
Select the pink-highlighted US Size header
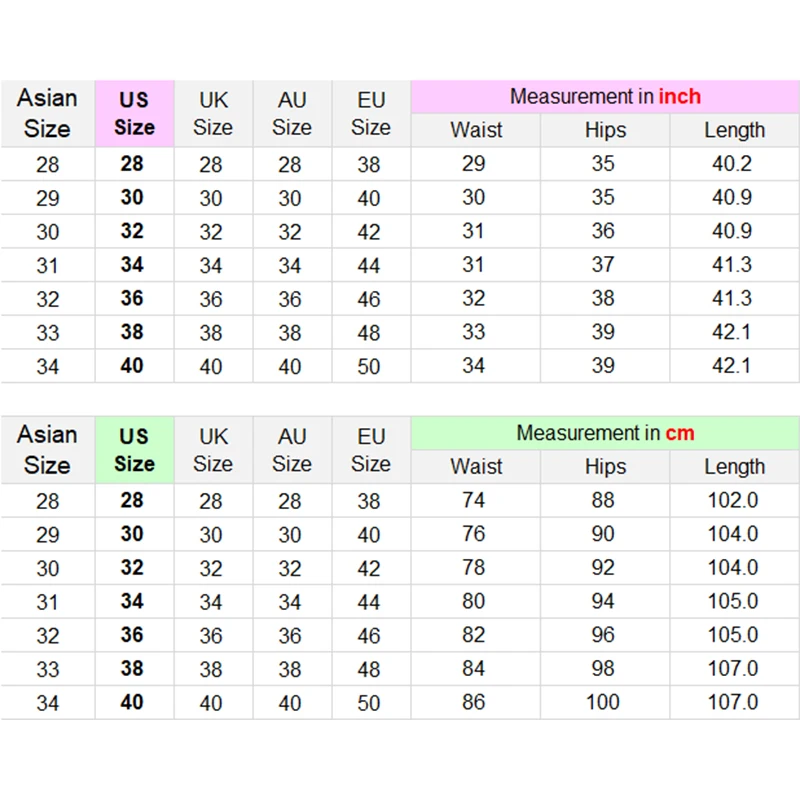(134, 113)
